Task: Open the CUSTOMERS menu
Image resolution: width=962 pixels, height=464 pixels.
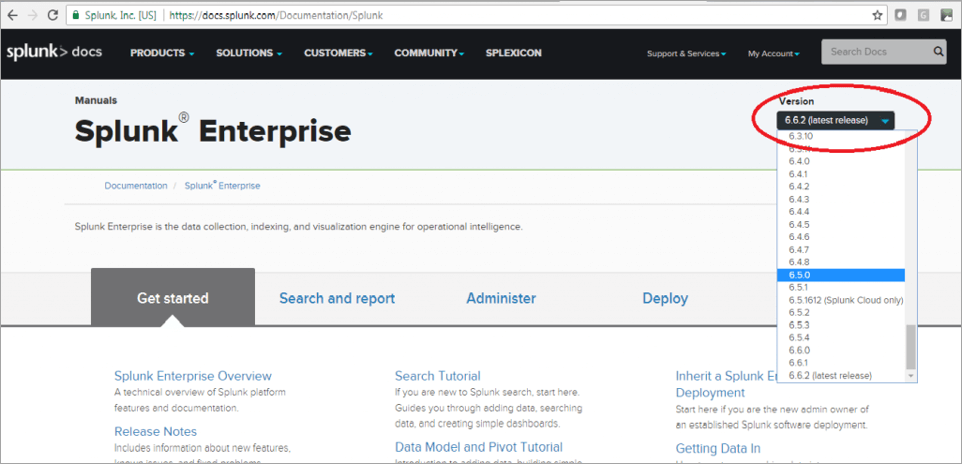Action: 339,53
